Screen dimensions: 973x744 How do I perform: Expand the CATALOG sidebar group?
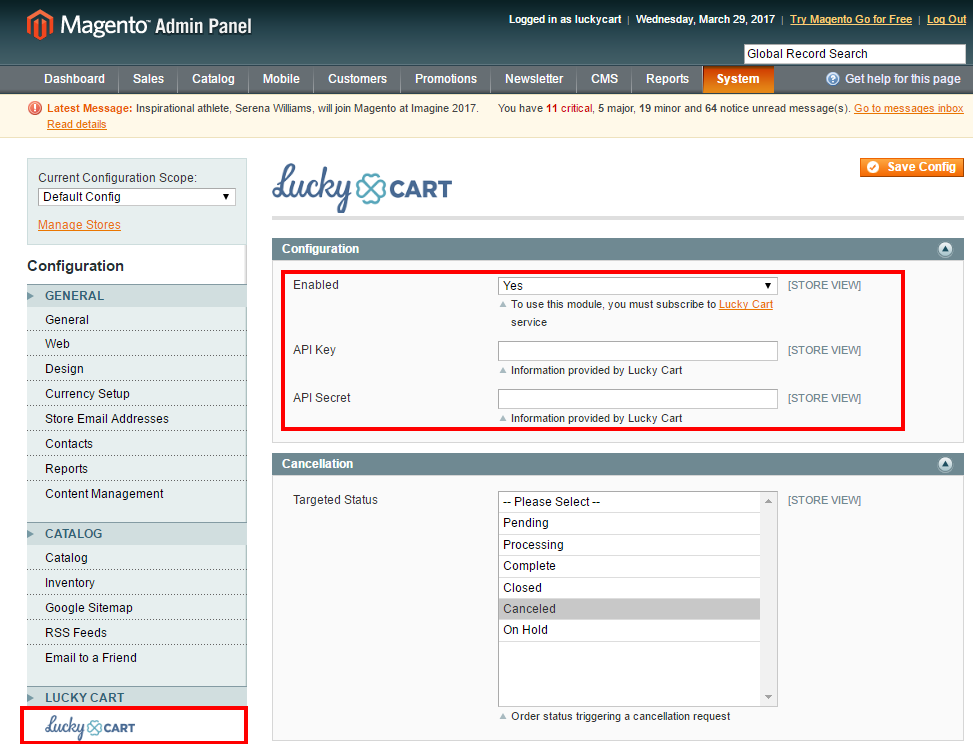click(x=73, y=534)
